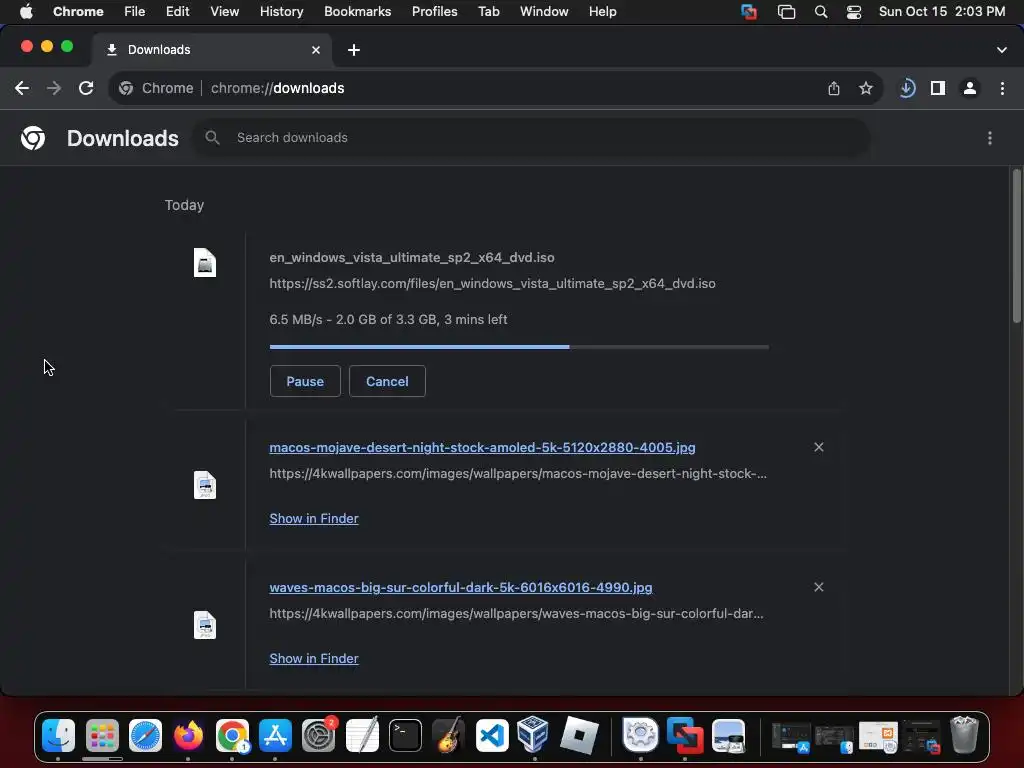The width and height of the screenshot is (1024, 768).
Task: Expand the tab search chevron
Action: coord(1002,50)
